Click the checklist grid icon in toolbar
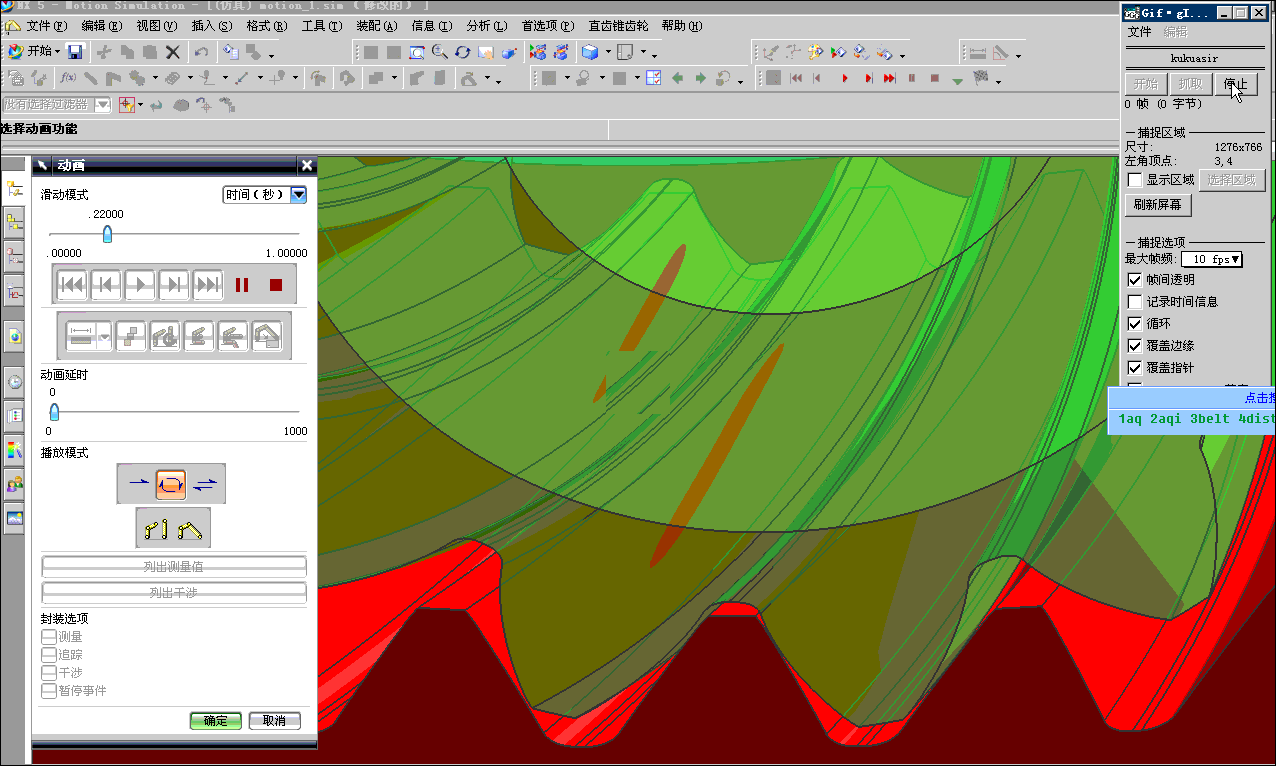The image size is (1276, 766). (x=653, y=78)
